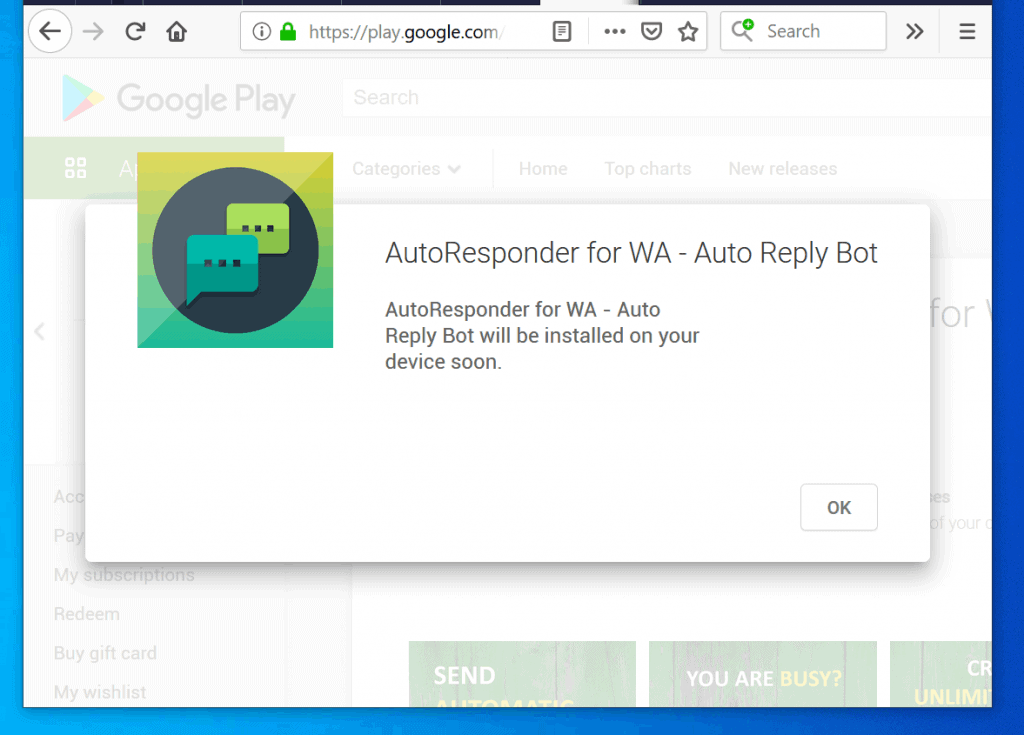This screenshot has height=735, width=1024.
Task: Reload the current page
Action: 135,31
